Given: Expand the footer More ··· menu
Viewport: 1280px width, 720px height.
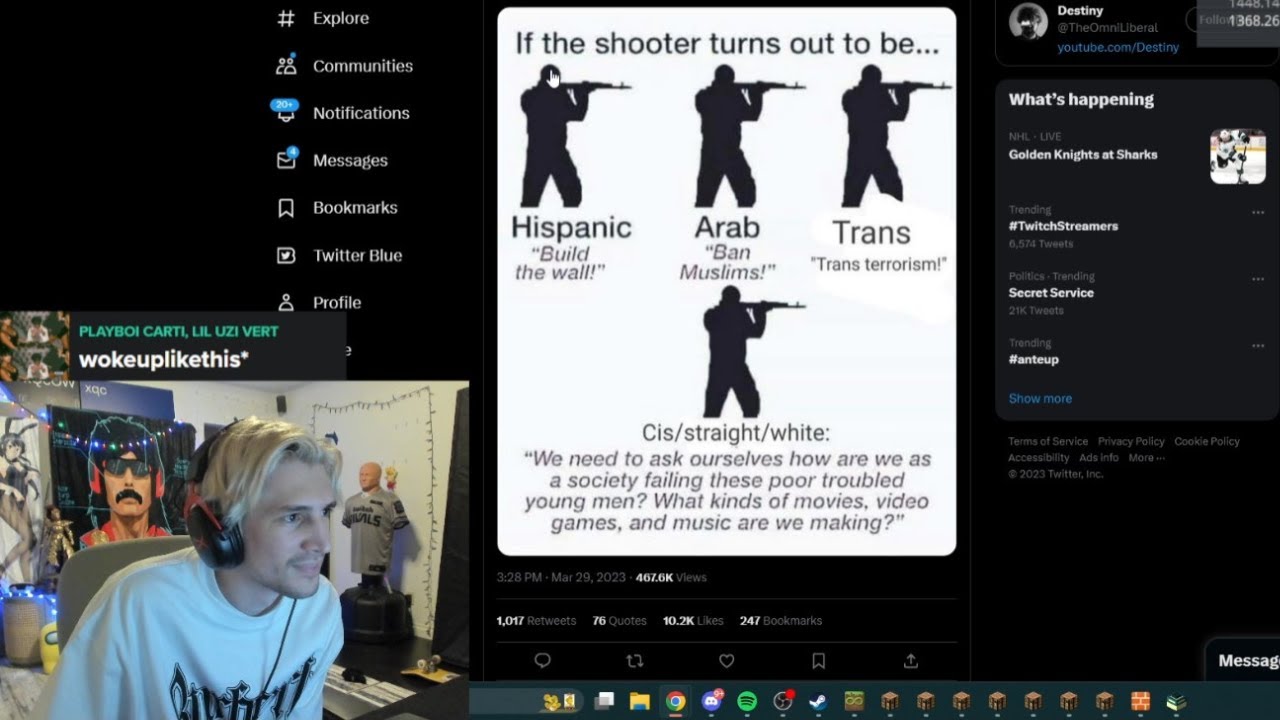Looking at the screenshot, I should [x=1147, y=457].
